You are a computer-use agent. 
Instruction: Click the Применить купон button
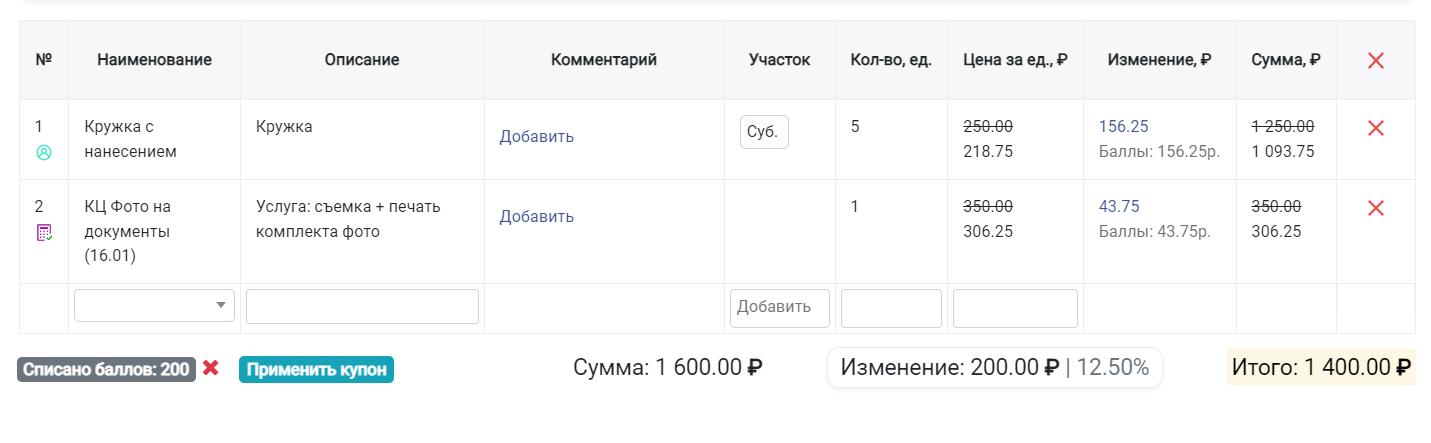pos(316,369)
